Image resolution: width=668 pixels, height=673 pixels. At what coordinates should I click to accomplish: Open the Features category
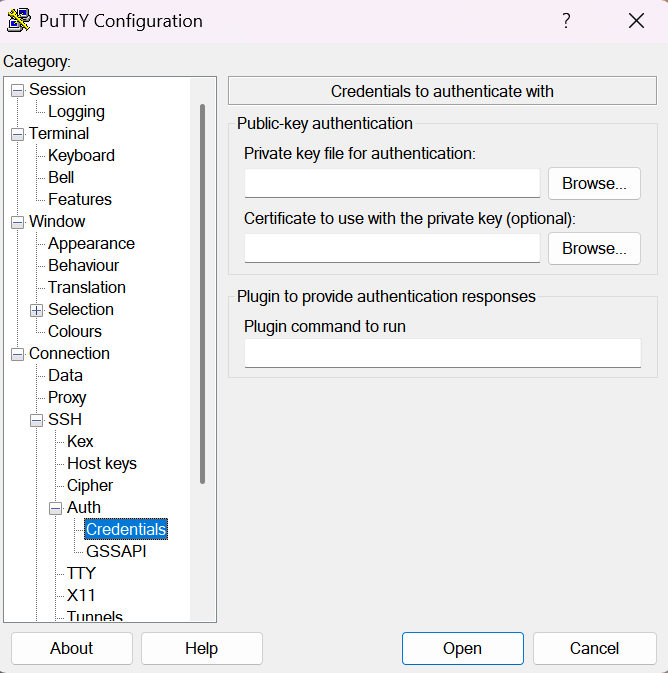click(x=80, y=199)
